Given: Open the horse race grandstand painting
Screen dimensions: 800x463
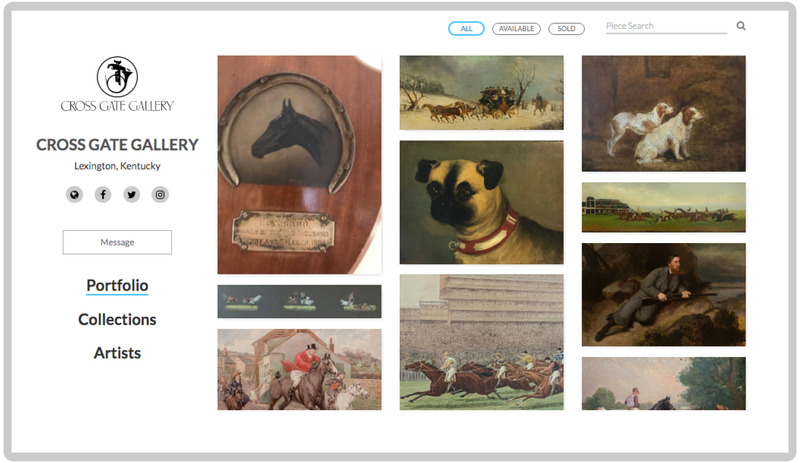Looking at the screenshot, I should point(481,342).
